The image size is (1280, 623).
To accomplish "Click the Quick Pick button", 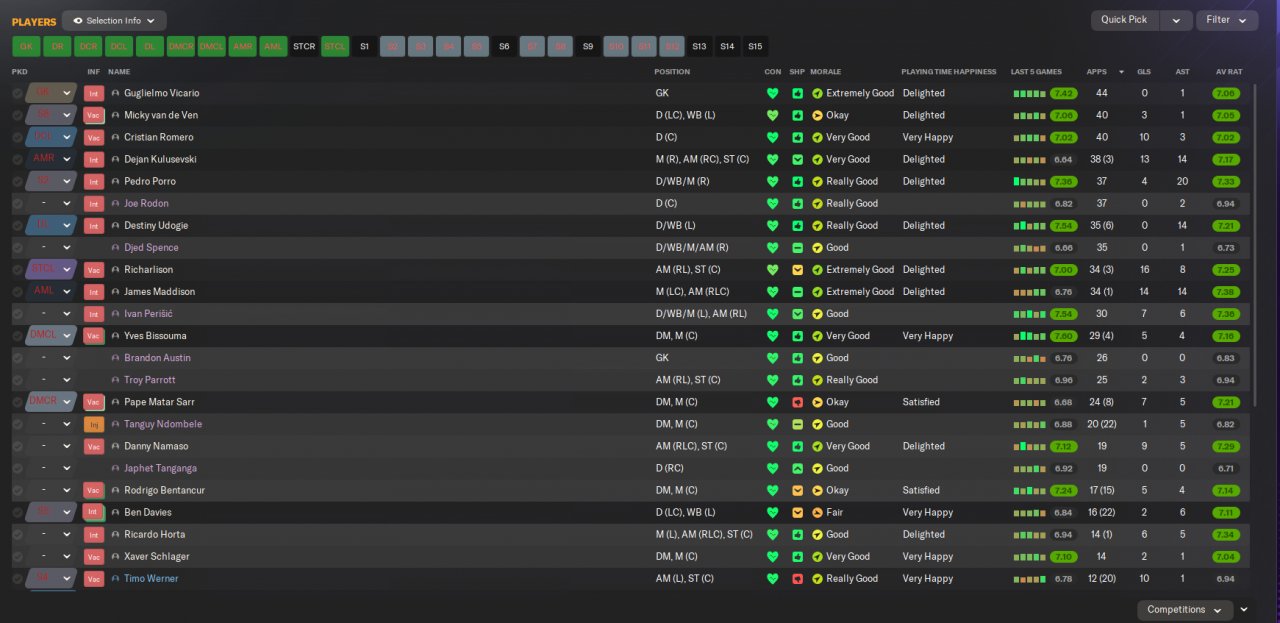I will pyautogui.click(x=1125, y=20).
